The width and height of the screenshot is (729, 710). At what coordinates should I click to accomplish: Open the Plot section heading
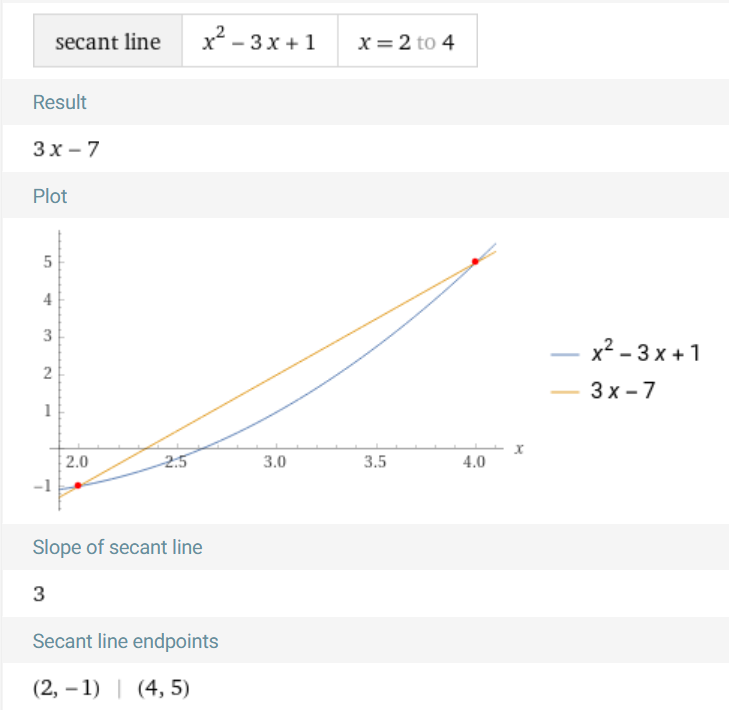click(50, 196)
